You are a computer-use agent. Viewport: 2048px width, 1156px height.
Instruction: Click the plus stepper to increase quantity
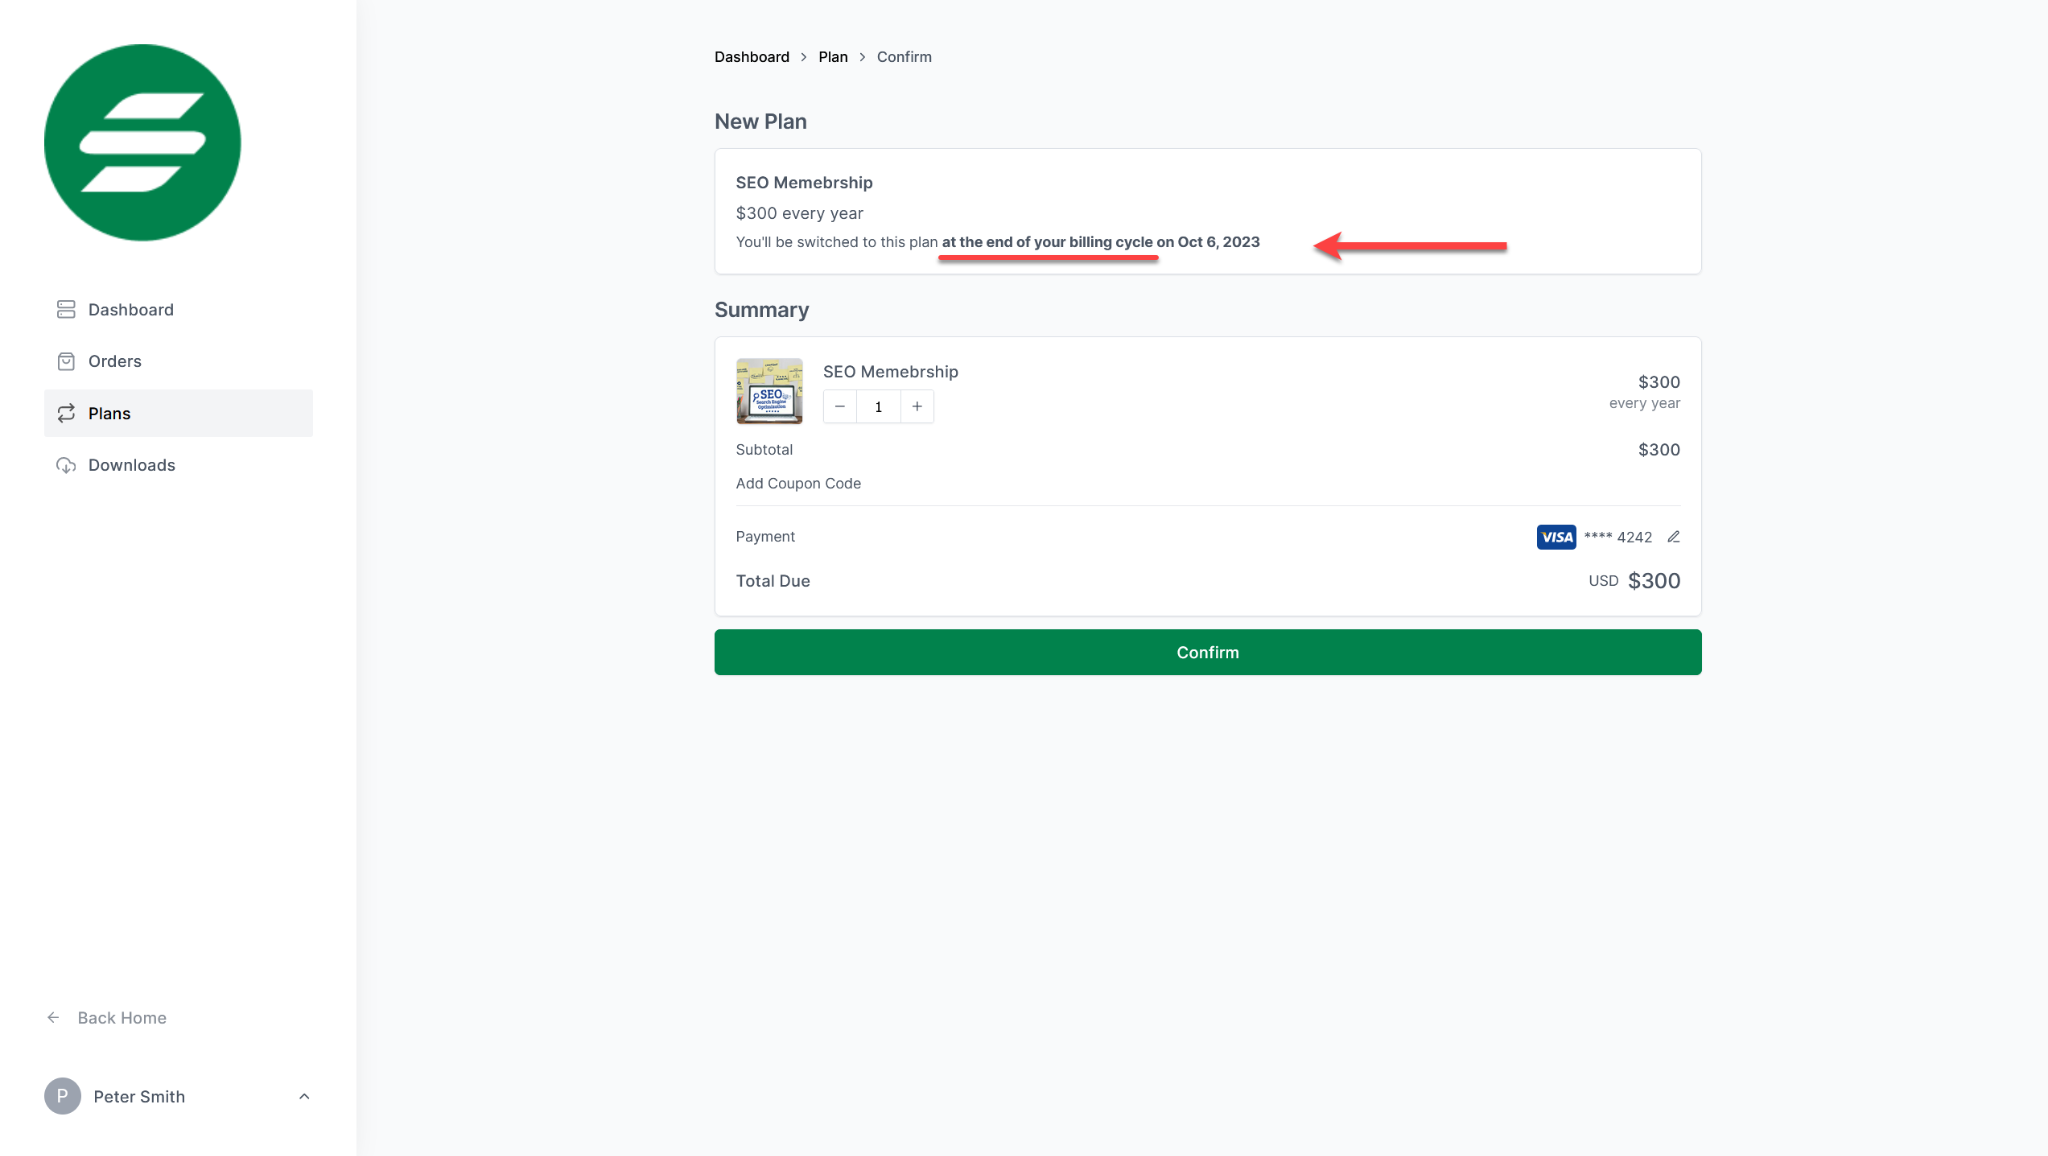pos(917,406)
